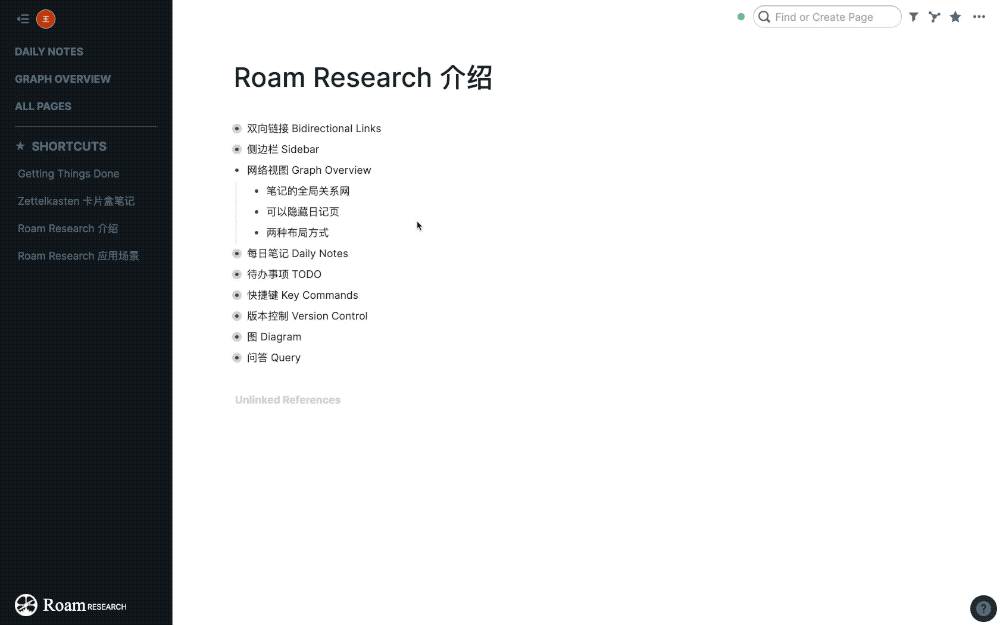
Task: Click the bullet of 侧边栏 Sidebar
Action: pos(237,149)
